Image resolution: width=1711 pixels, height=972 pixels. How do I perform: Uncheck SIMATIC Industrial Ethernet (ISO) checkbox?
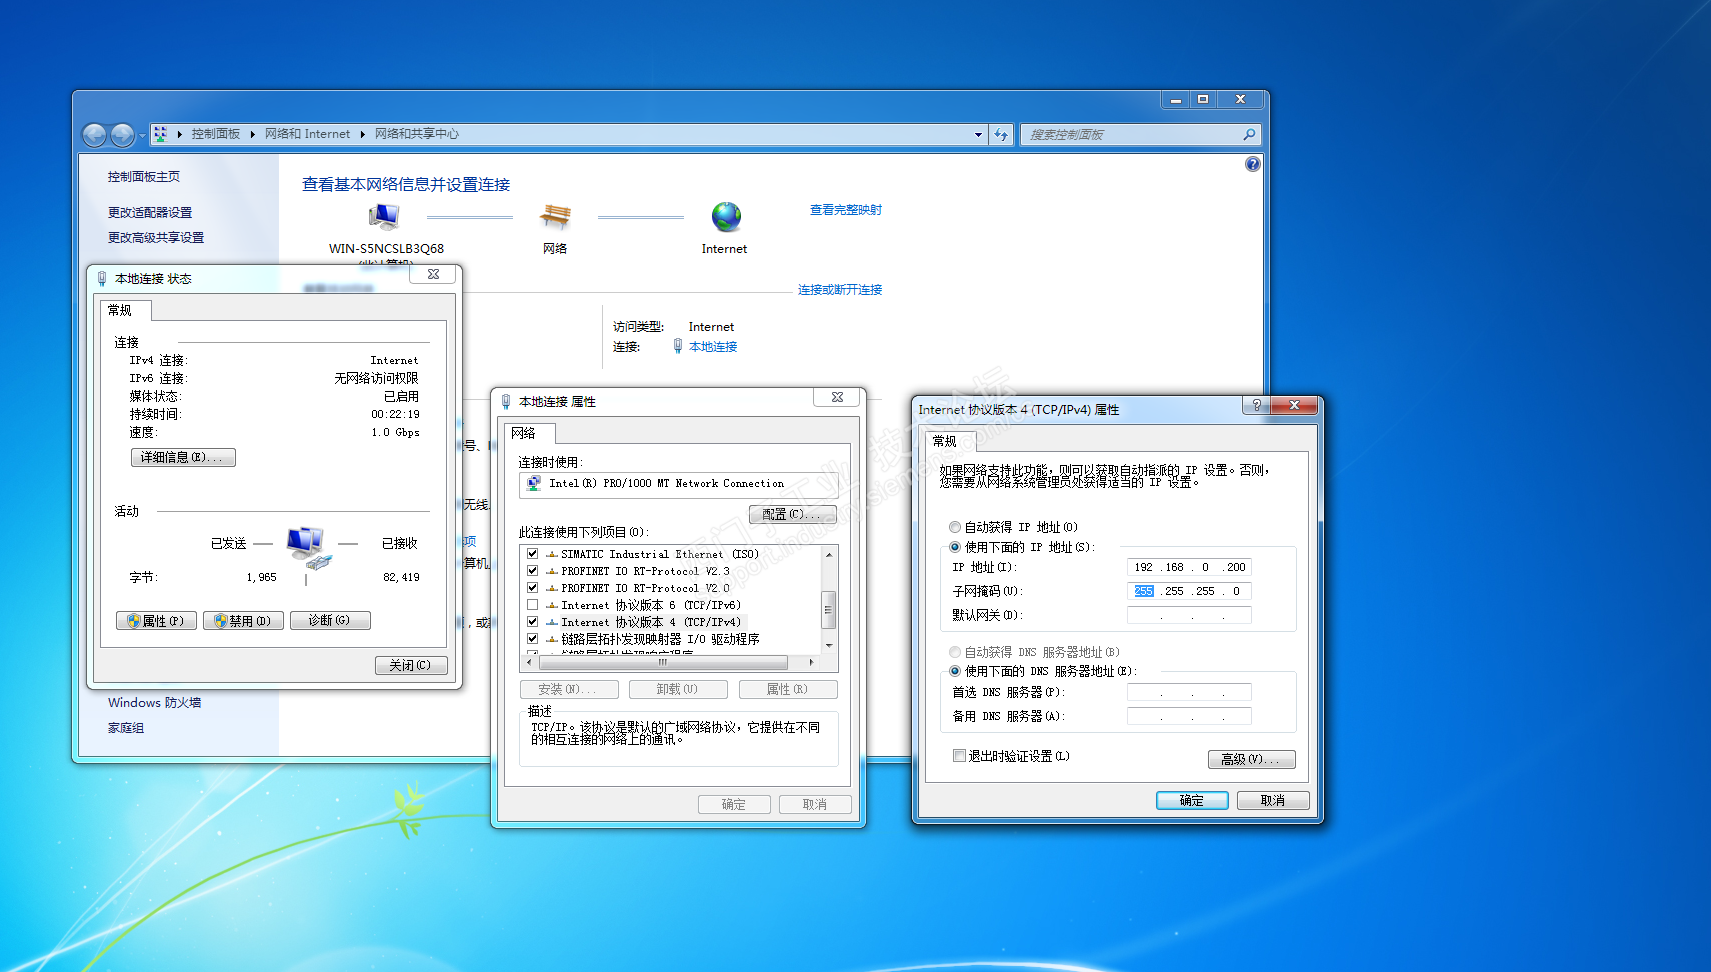[x=533, y=554]
